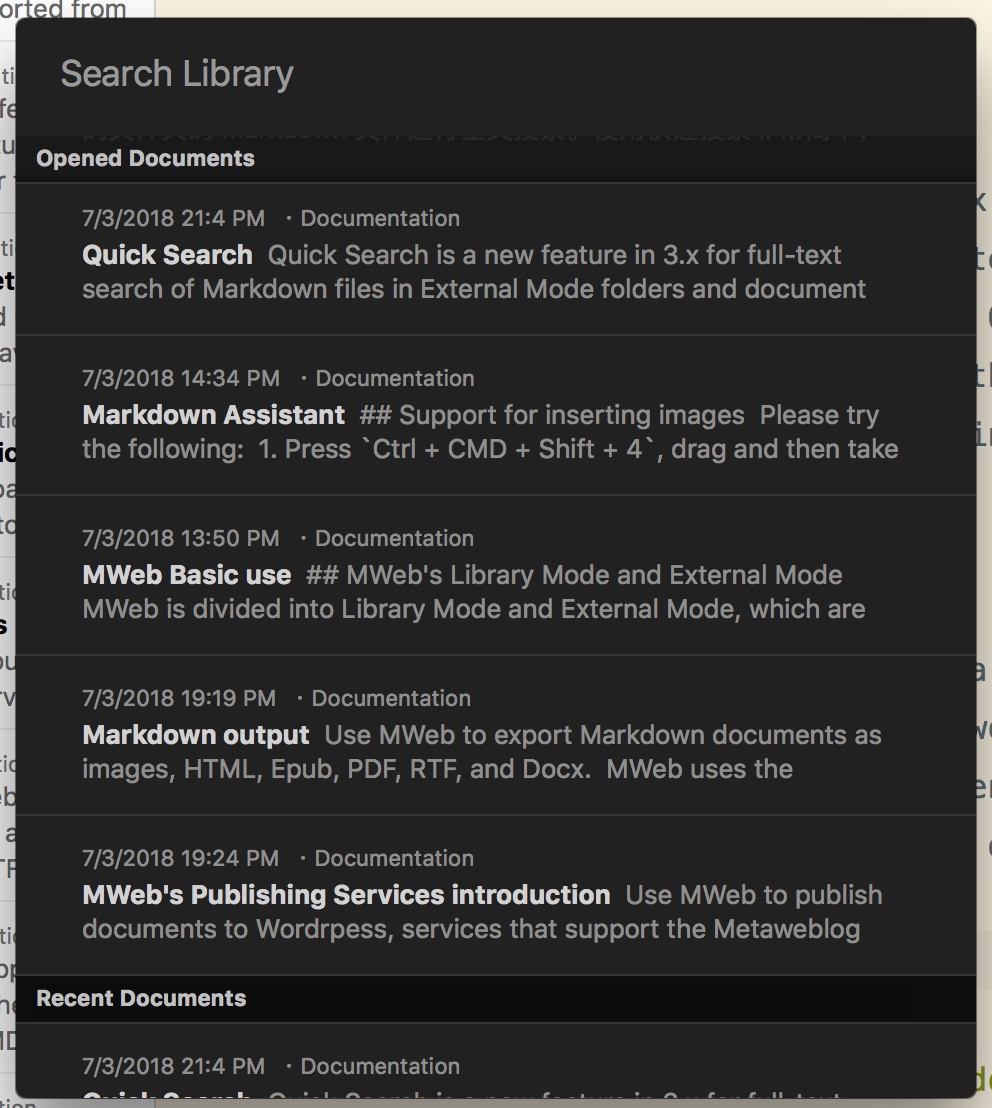Click the bold Markdown Assistant title
992x1108 pixels.
click(x=213, y=415)
